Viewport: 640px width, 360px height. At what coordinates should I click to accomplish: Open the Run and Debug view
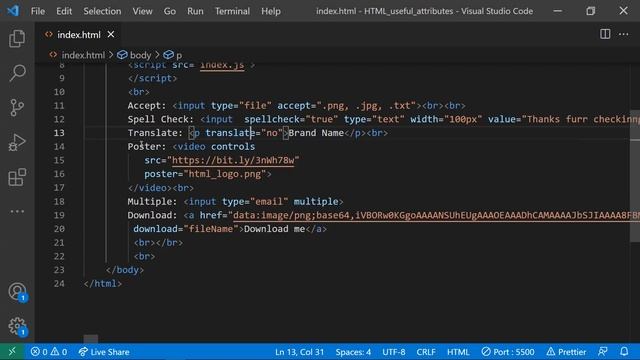tap(17, 142)
